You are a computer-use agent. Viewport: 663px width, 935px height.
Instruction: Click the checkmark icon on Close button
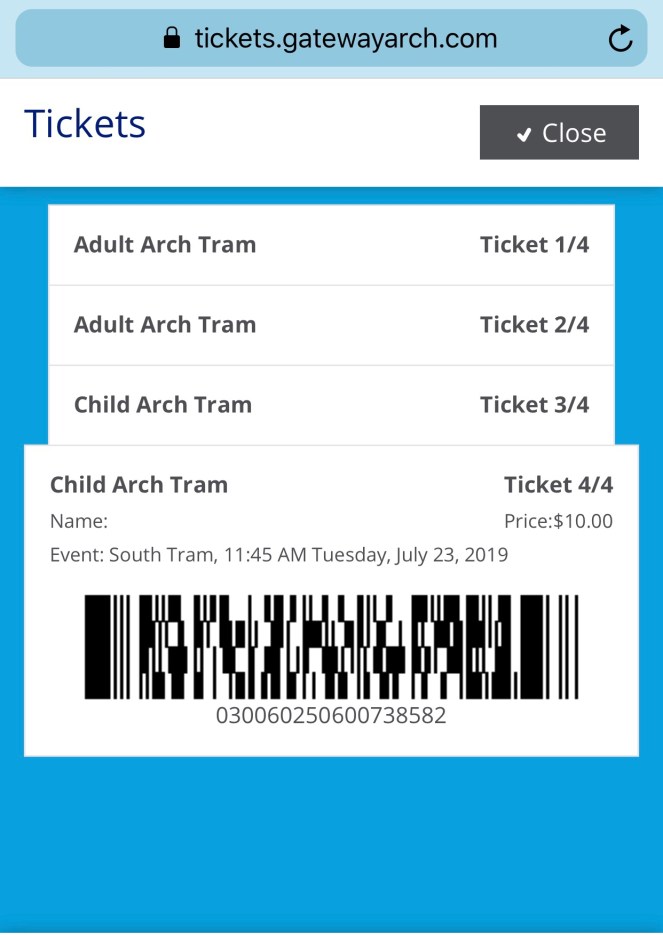[x=523, y=134]
